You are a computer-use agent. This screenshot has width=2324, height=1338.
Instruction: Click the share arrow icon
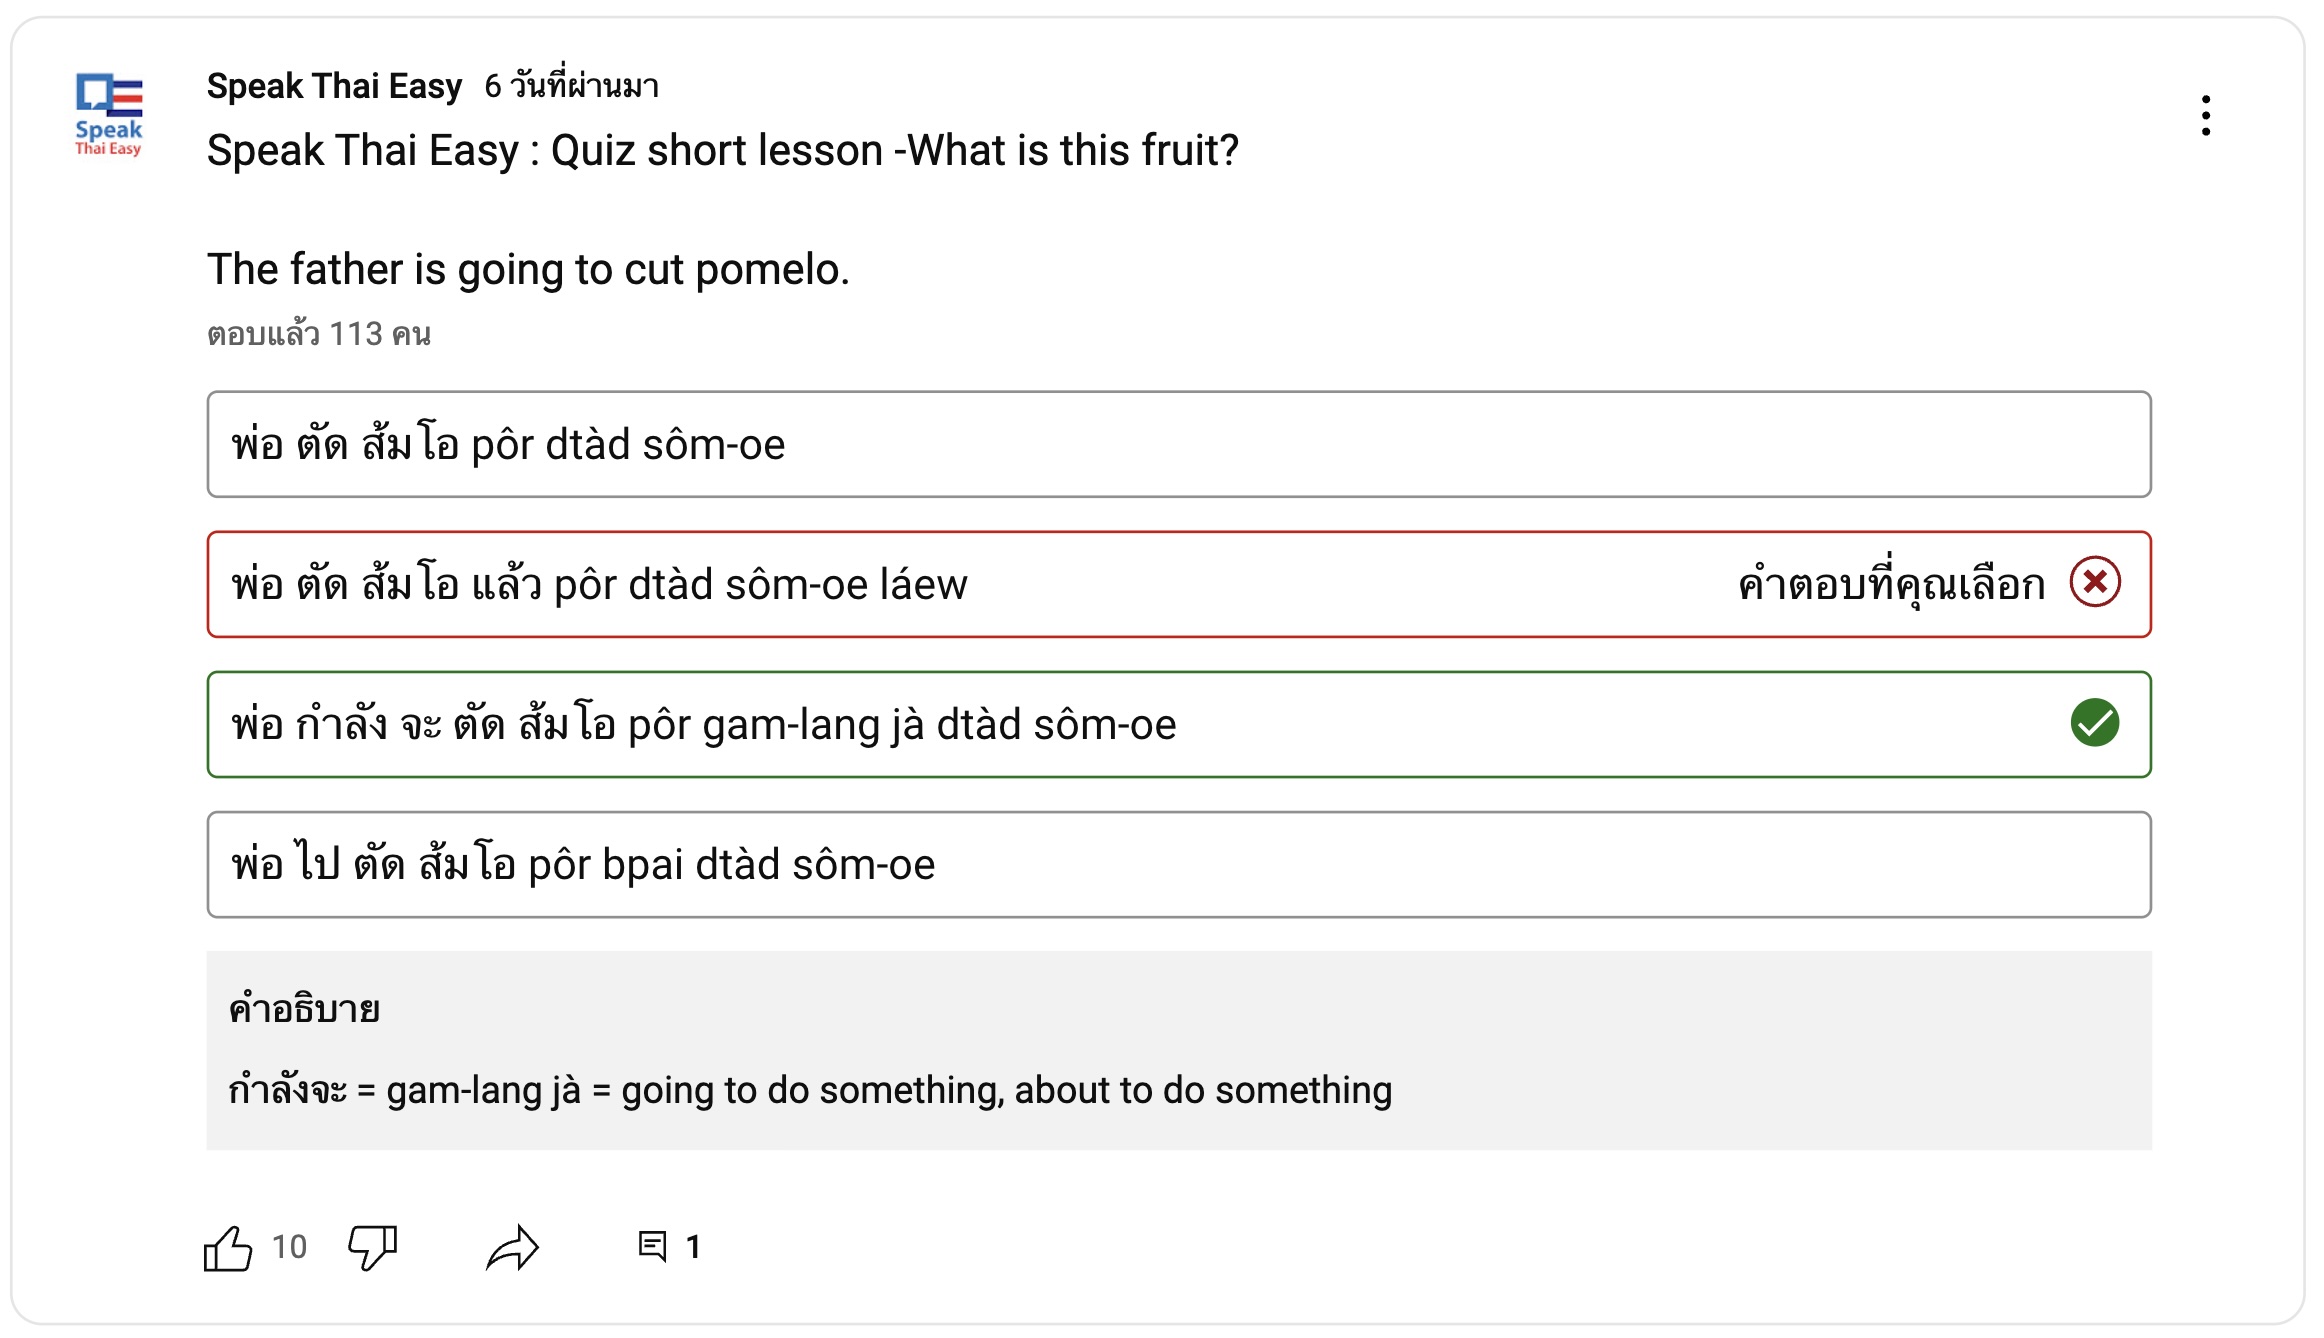tap(513, 1248)
